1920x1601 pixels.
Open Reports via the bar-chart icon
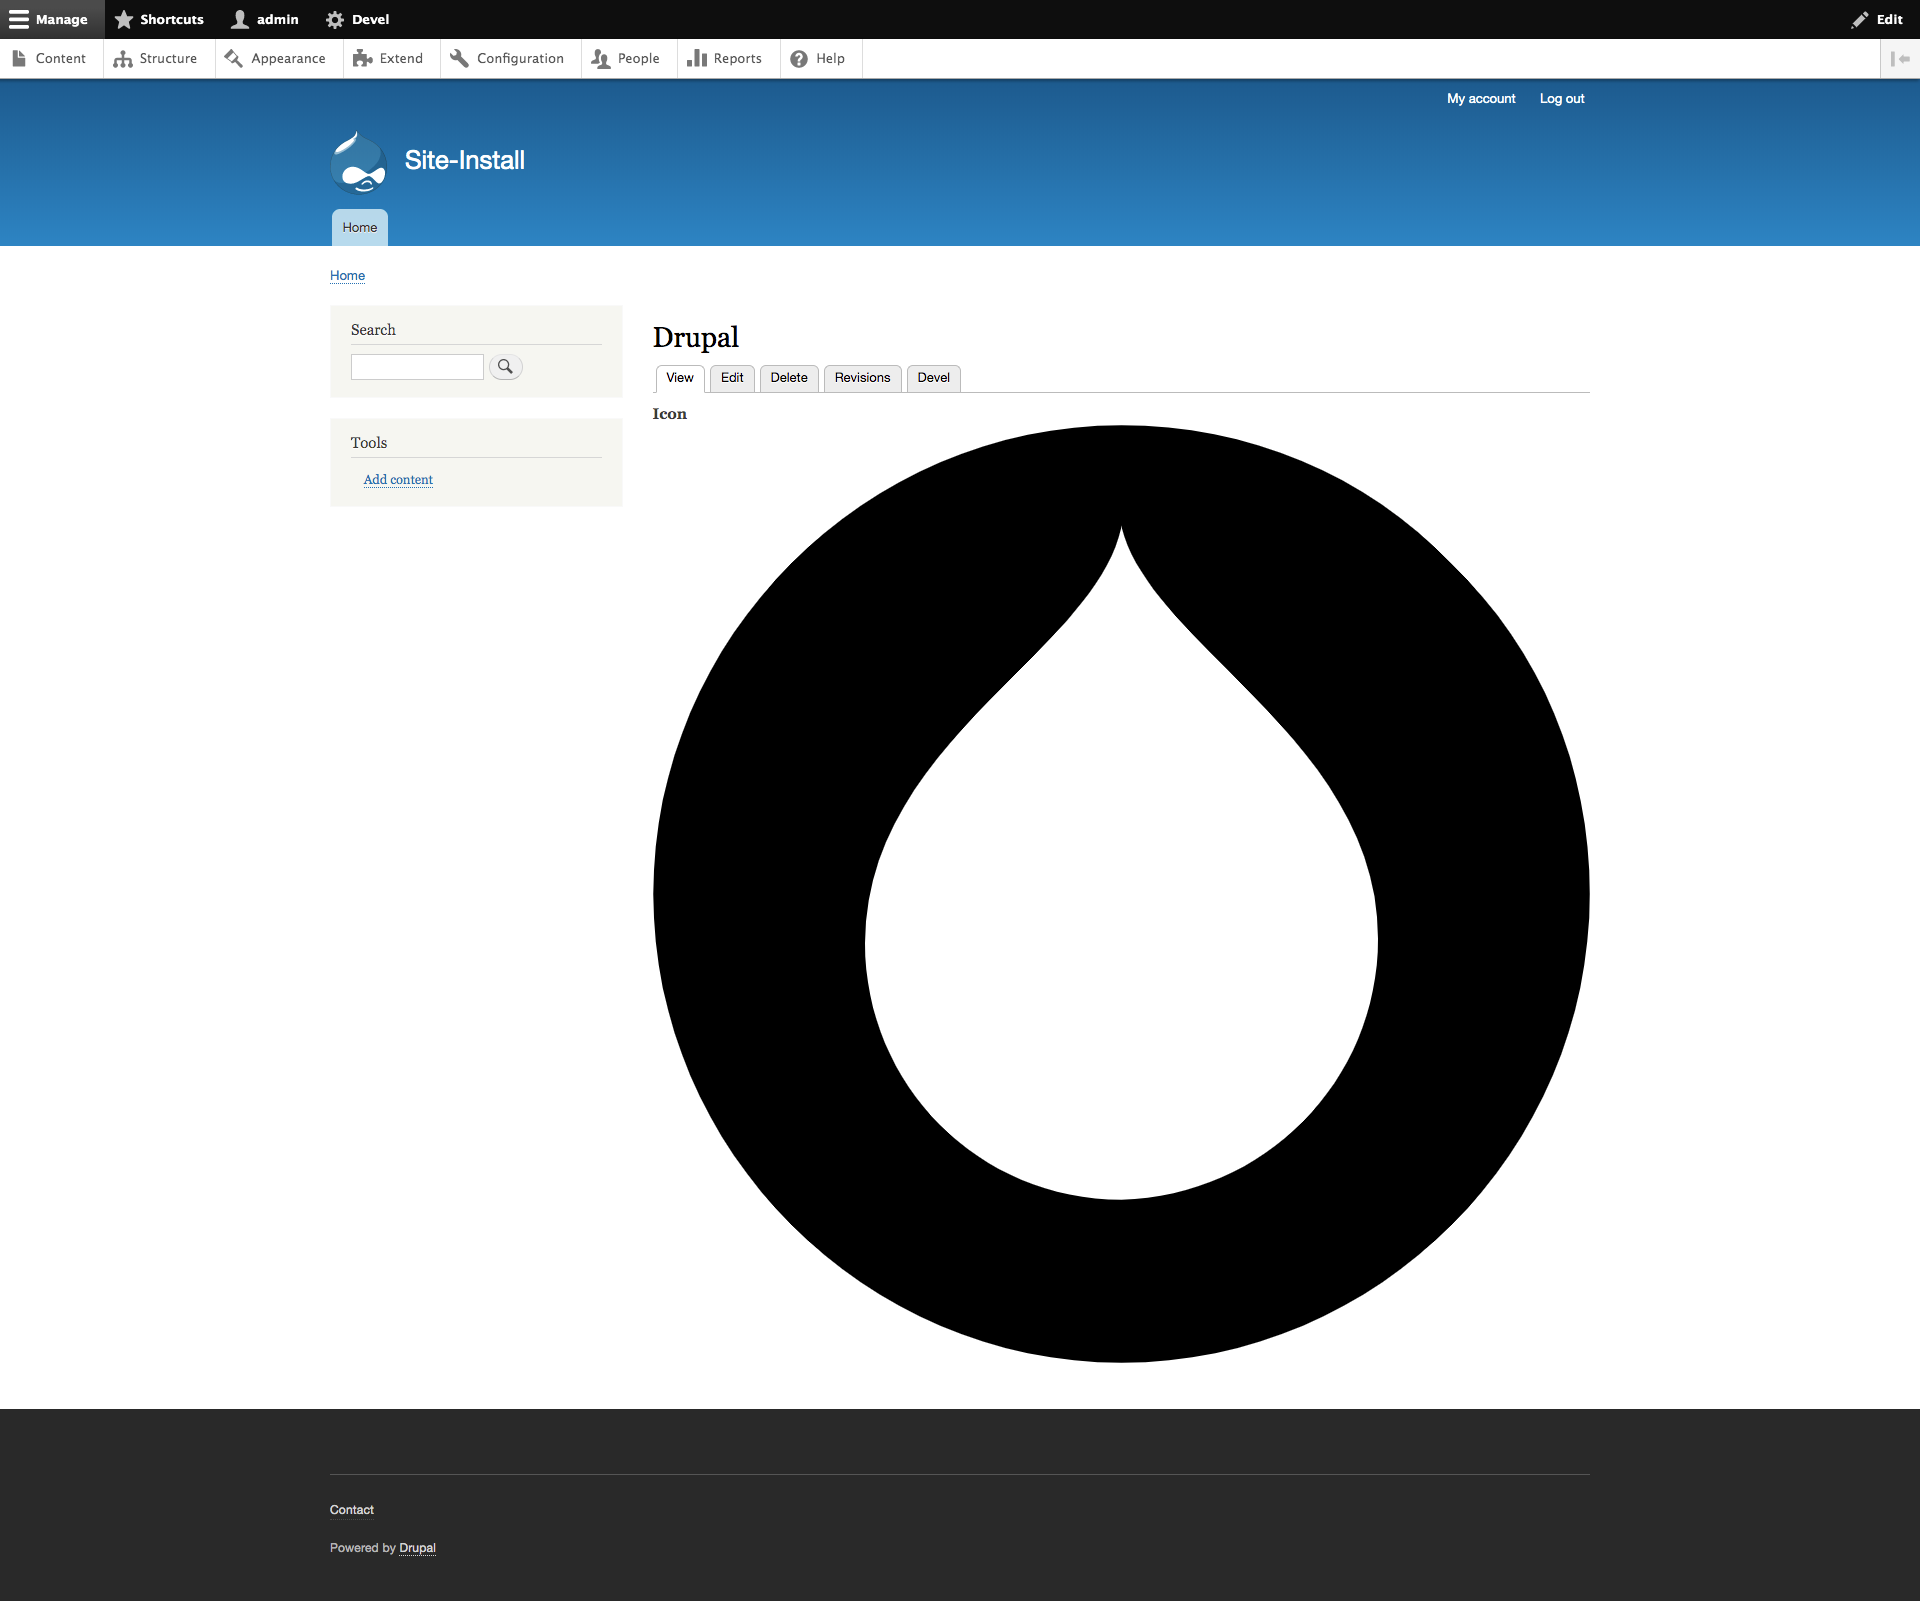click(697, 58)
